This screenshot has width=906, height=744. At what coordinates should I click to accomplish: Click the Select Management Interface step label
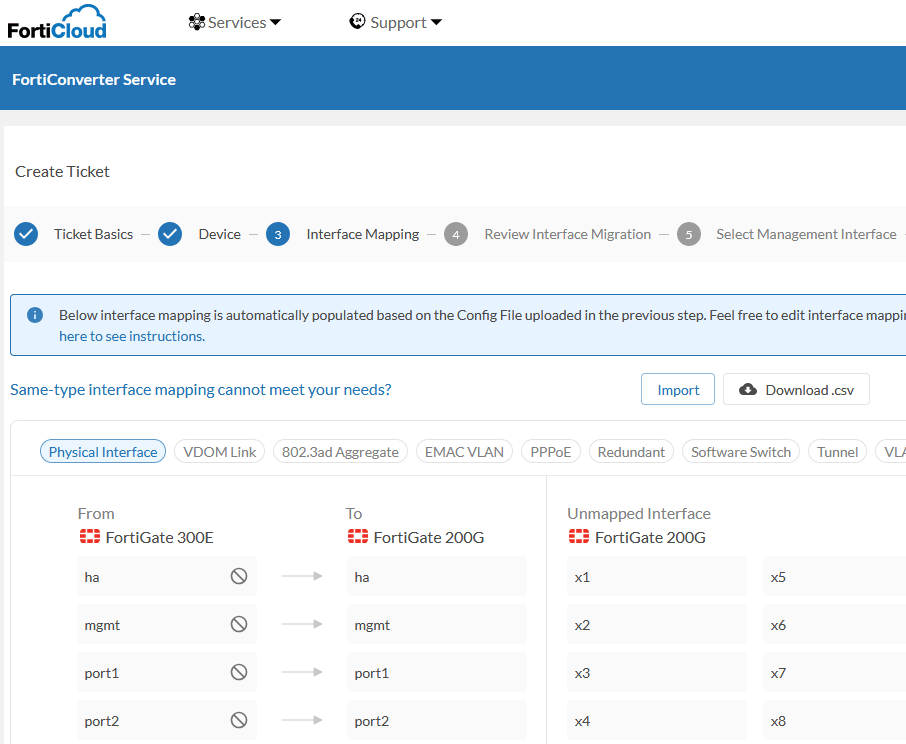(806, 234)
